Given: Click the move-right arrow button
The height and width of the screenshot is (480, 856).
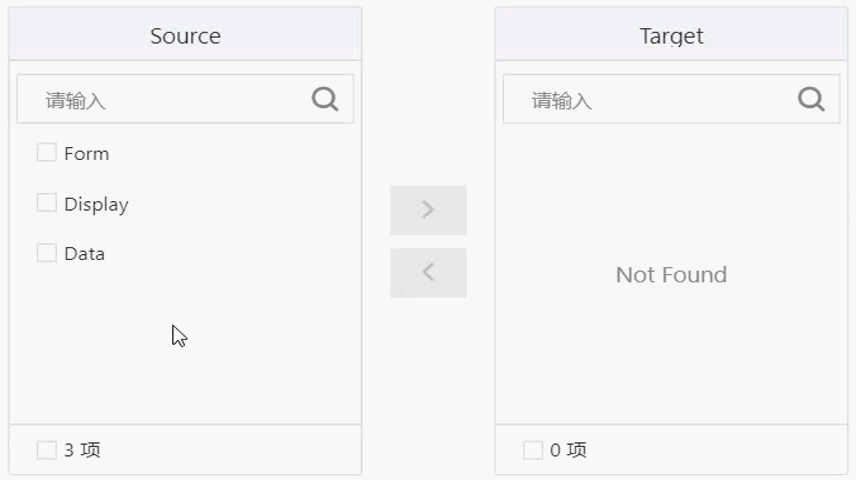Looking at the screenshot, I should (428, 210).
